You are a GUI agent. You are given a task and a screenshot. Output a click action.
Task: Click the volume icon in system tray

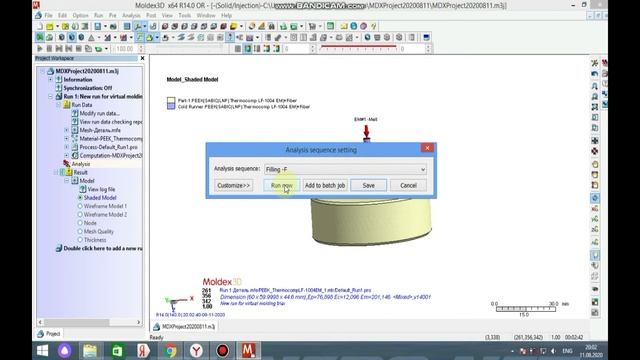[x=553, y=351]
